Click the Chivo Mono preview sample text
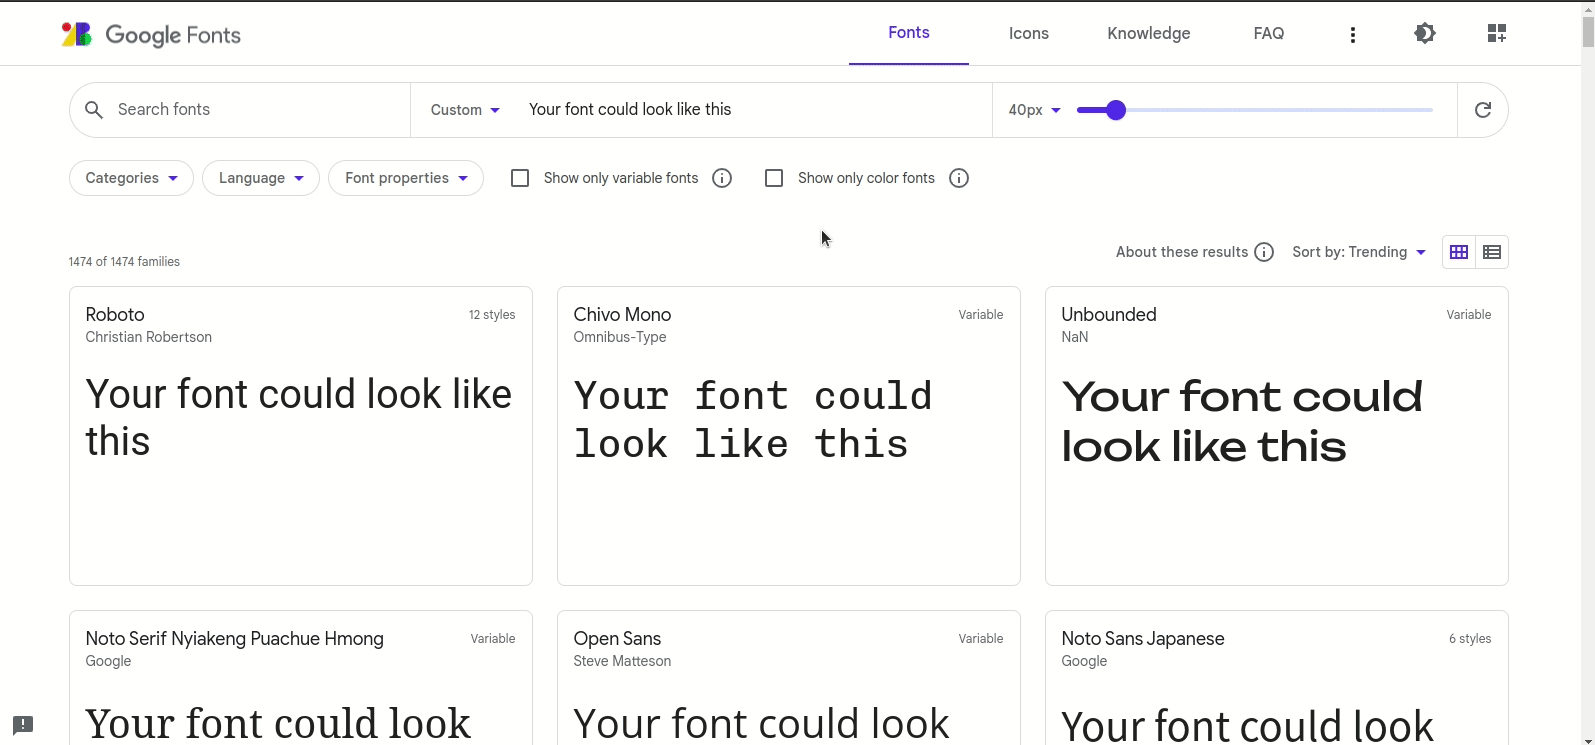Screen dimensions: 1595x745 coord(753,420)
